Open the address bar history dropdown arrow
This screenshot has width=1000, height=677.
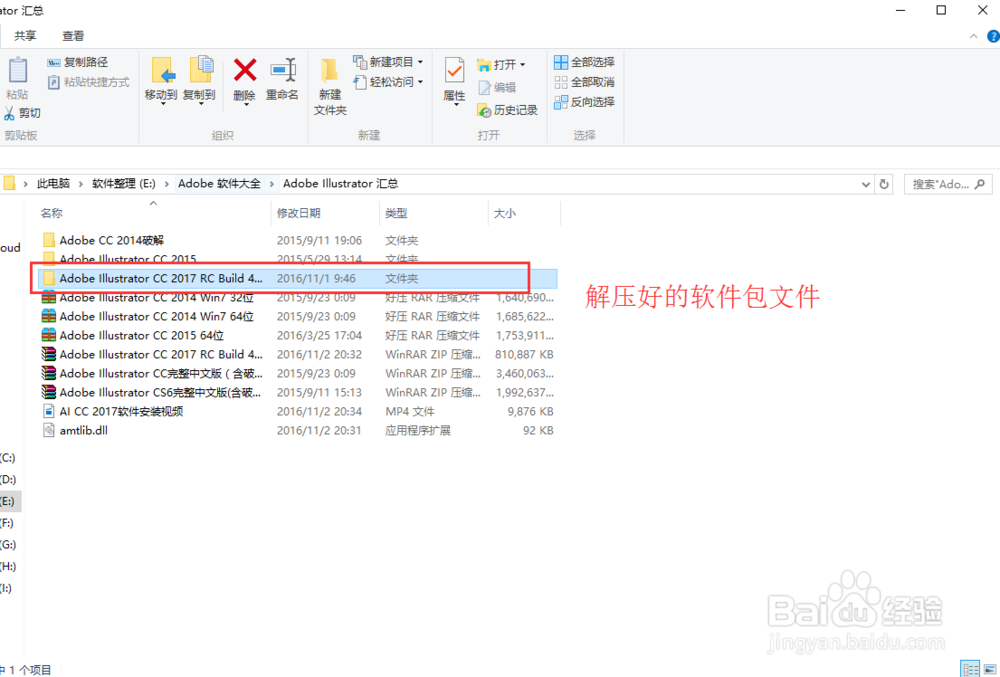[865, 184]
